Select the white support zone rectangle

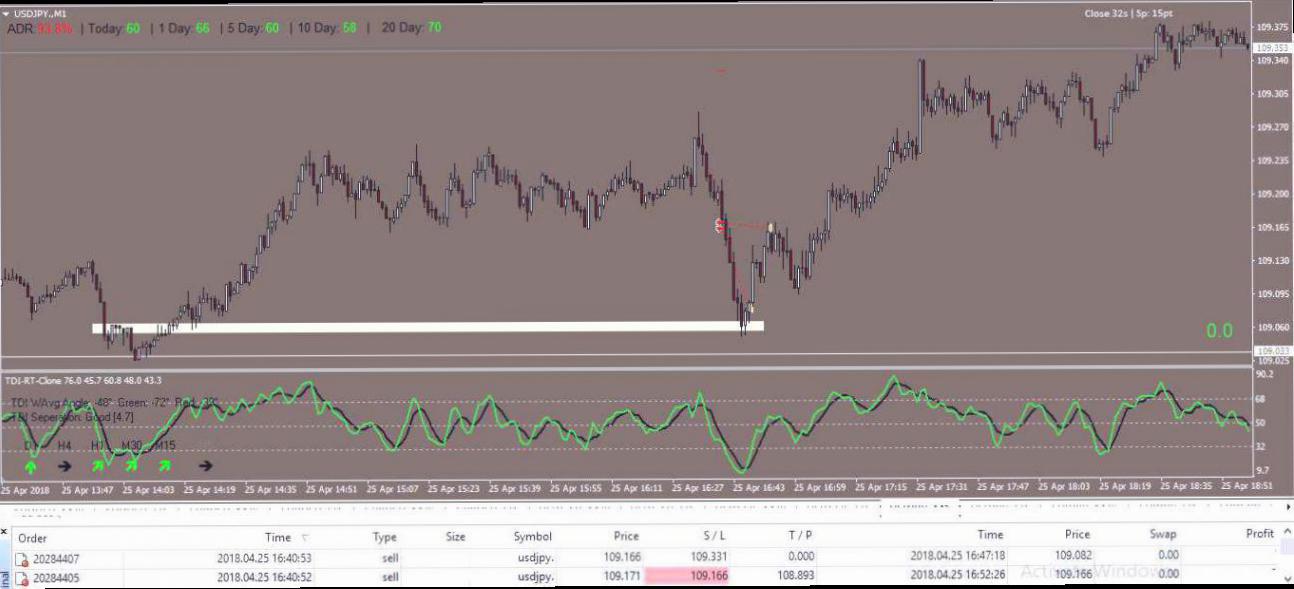coord(428,327)
